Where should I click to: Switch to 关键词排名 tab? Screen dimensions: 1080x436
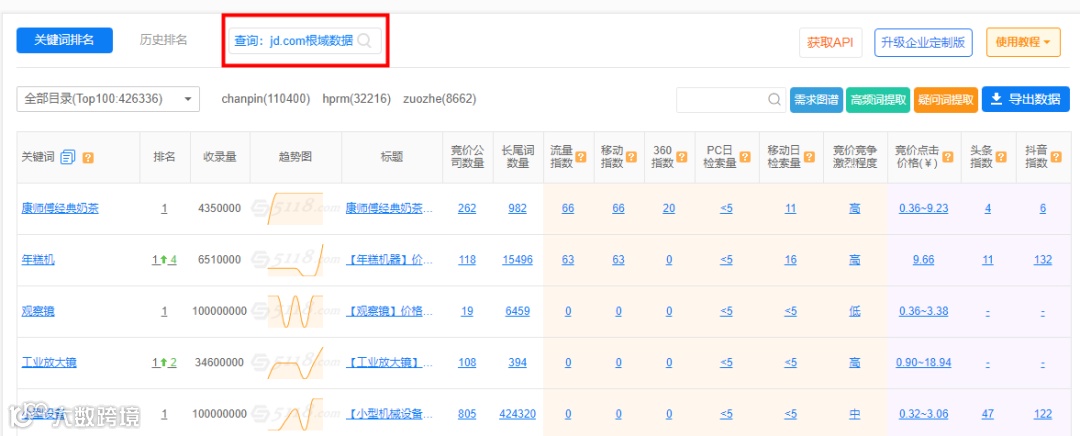(65, 41)
